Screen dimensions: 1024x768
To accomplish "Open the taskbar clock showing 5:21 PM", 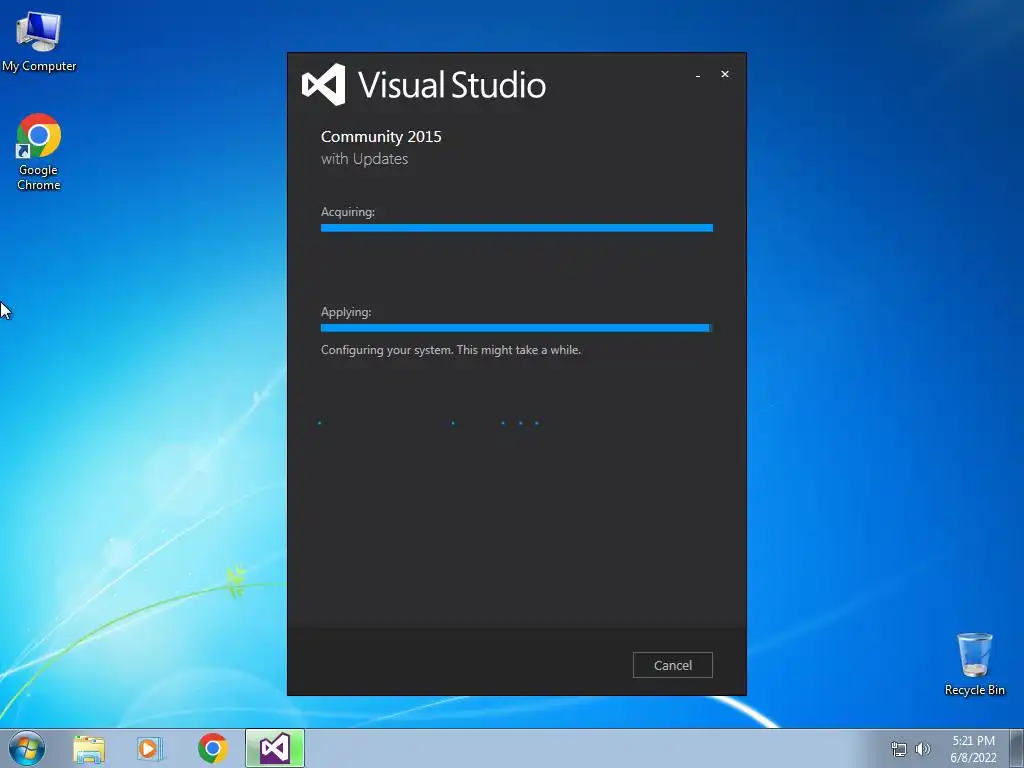I will click(973, 749).
